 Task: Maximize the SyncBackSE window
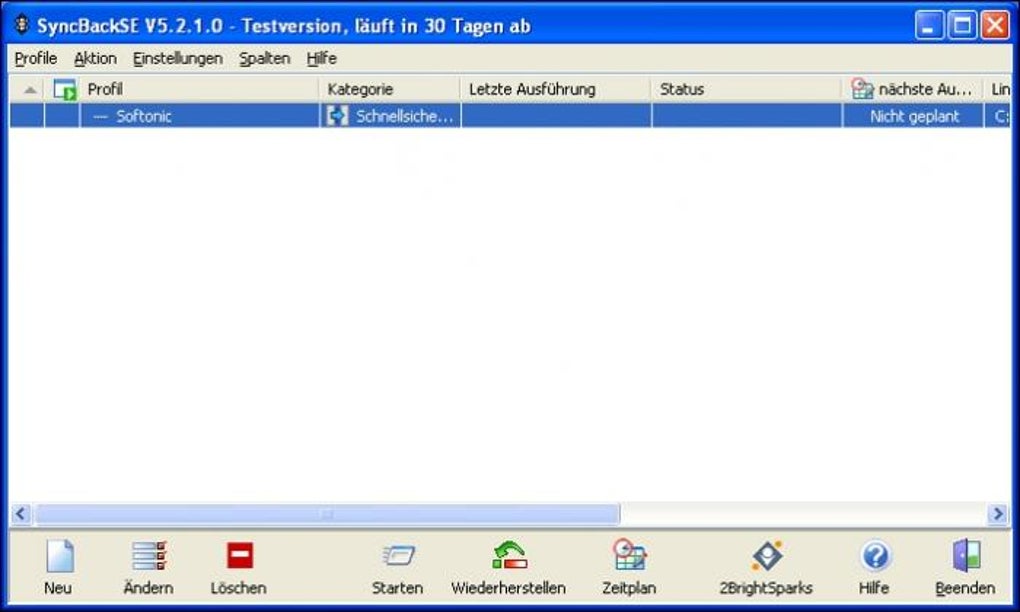pos(962,26)
